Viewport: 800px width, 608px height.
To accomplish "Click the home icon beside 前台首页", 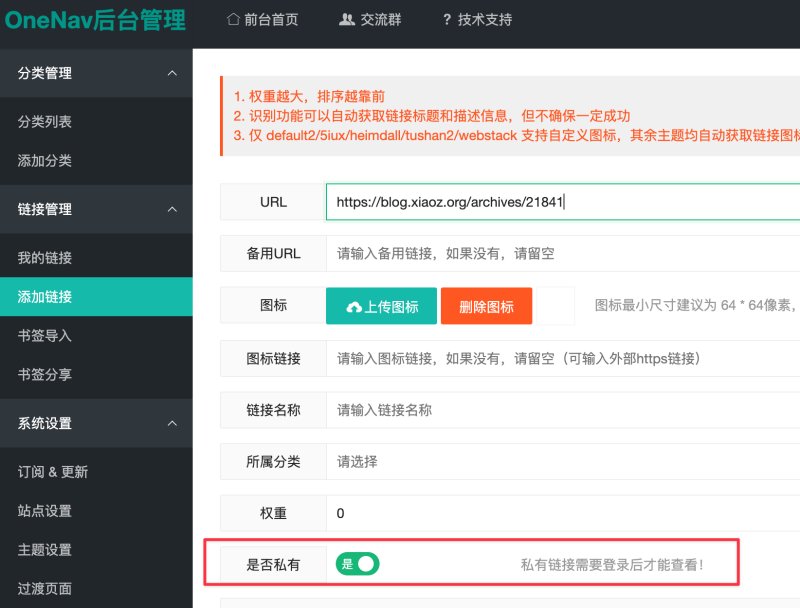I will tap(233, 19).
